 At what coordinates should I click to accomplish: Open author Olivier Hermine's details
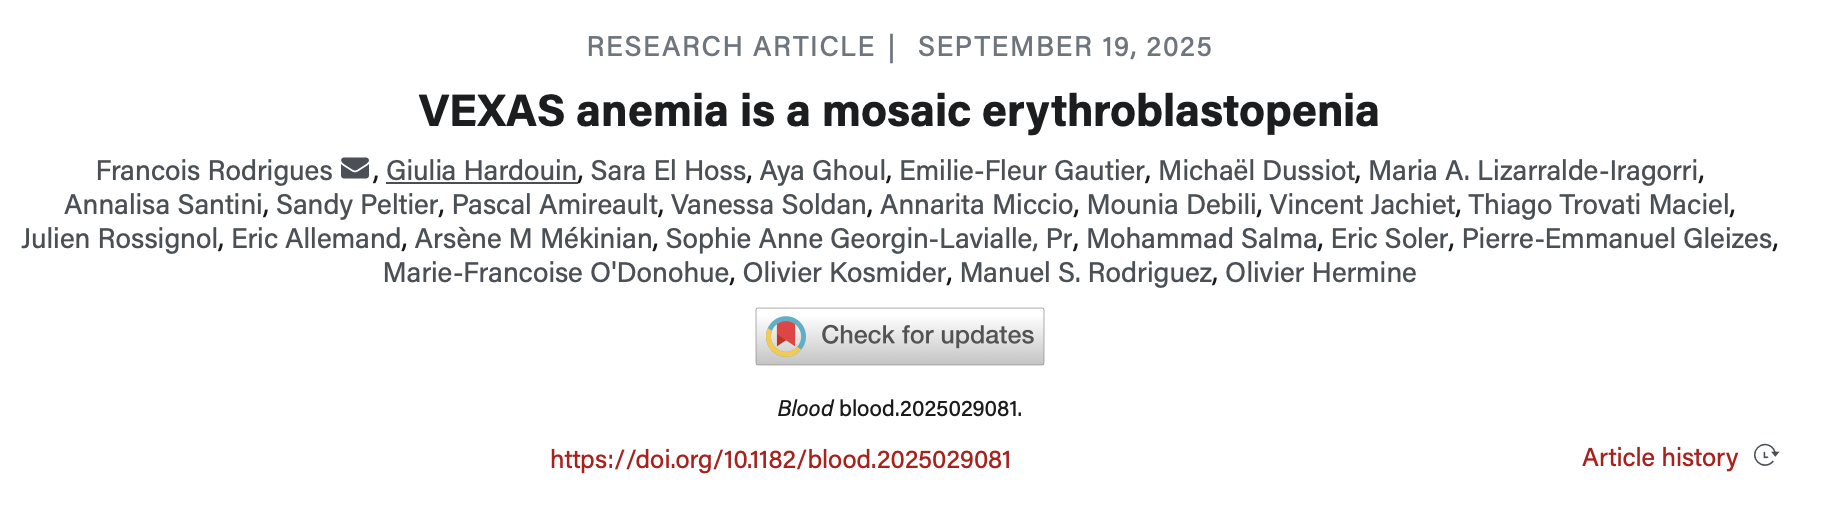point(1320,273)
